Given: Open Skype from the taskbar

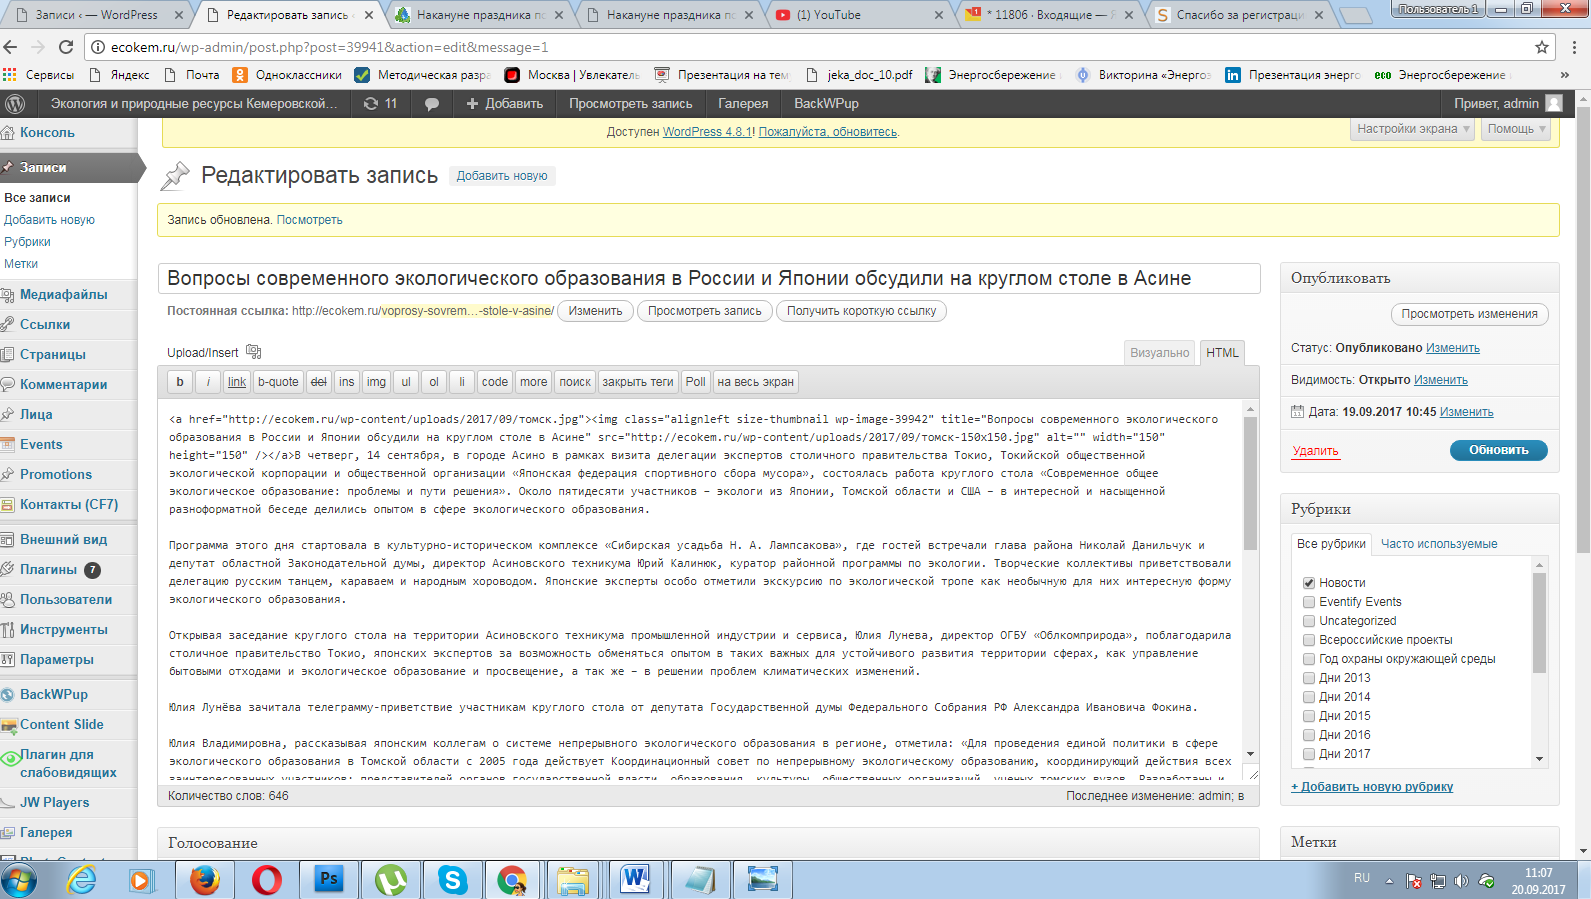Looking at the screenshot, I should click(x=452, y=880).
